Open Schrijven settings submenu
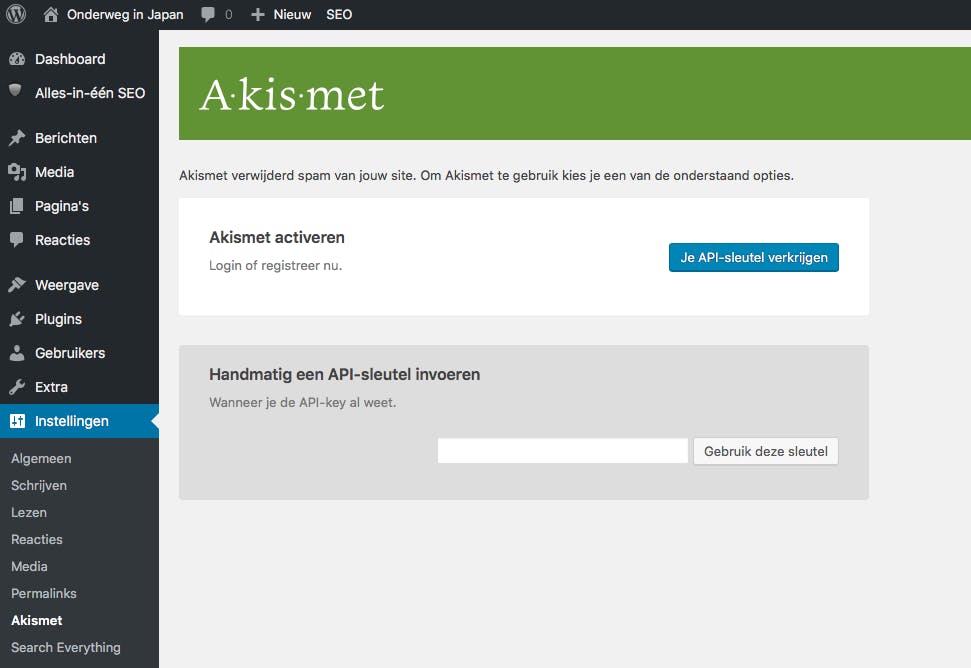Screen dimensions: 971x668 (x=39, y=485)
